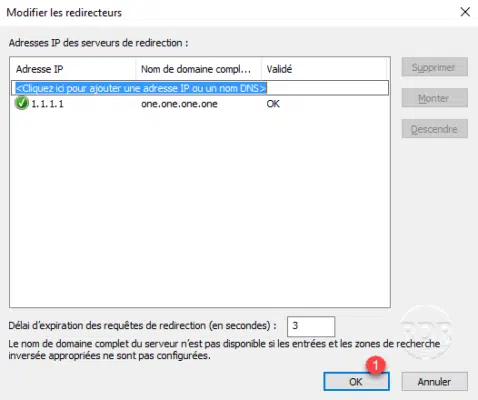The image size is (478, 400).
Task: Click the one.one.one.one domain name cell
Action: coord(179,104)
